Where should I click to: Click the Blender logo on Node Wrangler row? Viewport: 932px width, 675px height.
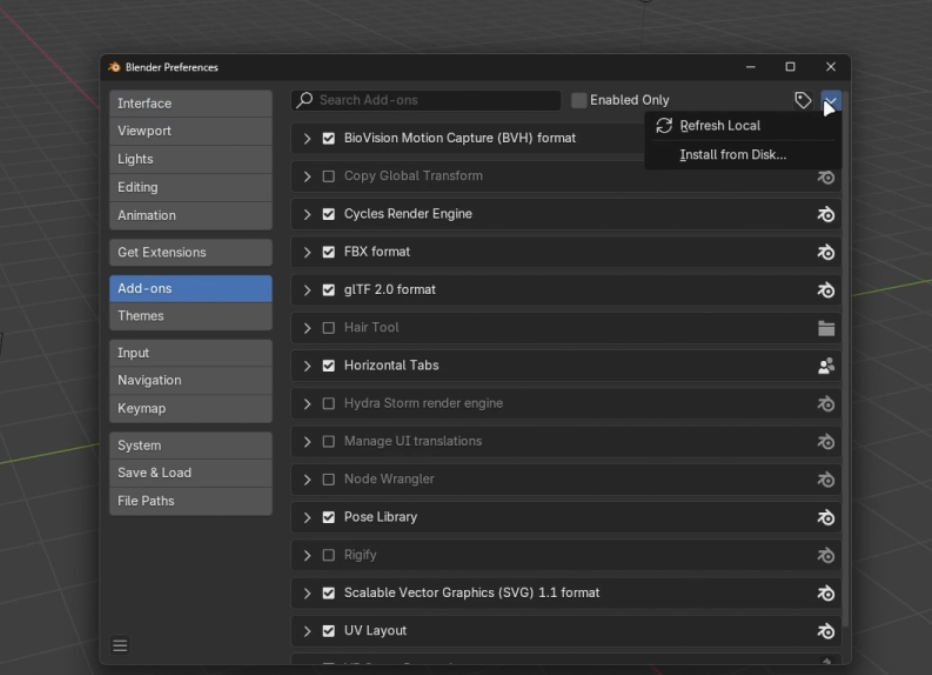coord(826,480)
